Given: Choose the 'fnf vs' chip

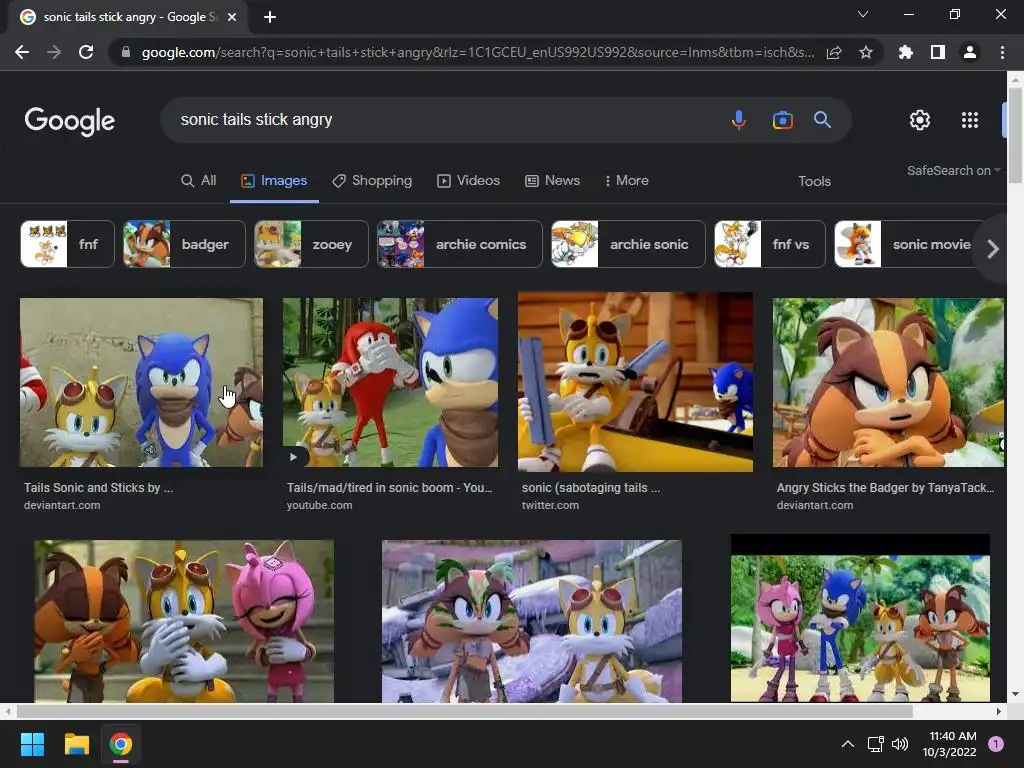Looking at the screenshot, I should [x=770, y=244].
